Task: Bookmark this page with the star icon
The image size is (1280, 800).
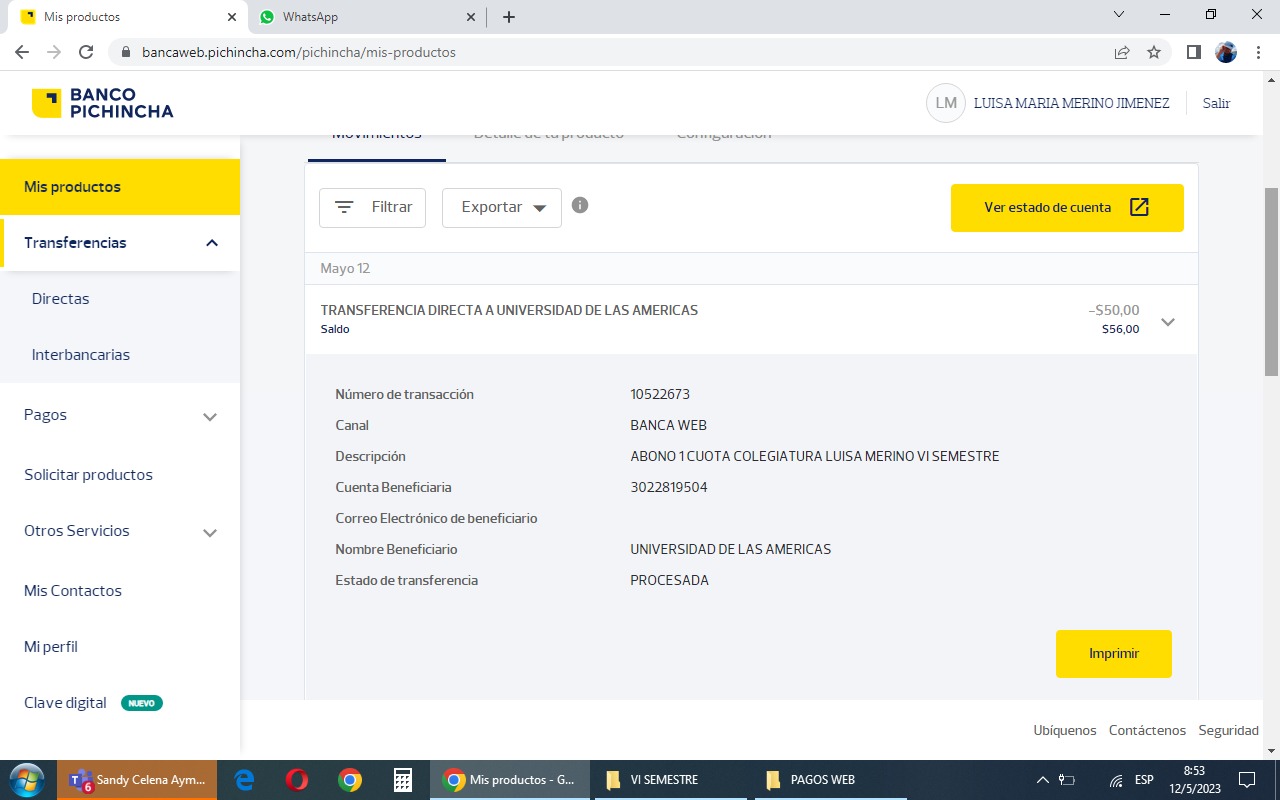Action: 1154,52
